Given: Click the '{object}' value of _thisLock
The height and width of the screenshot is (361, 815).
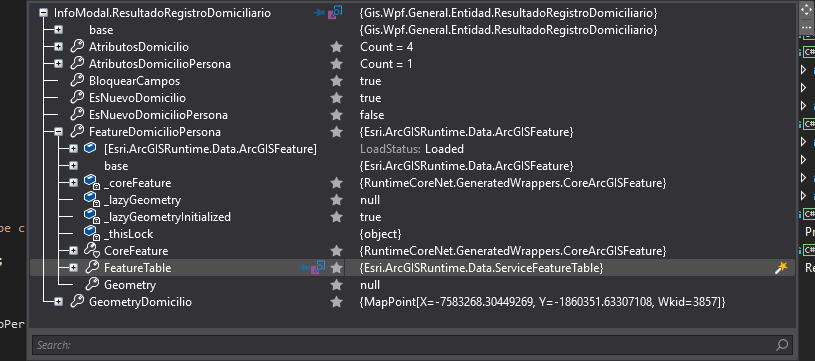Looking at the screenshot, I should tap(380, 234).
